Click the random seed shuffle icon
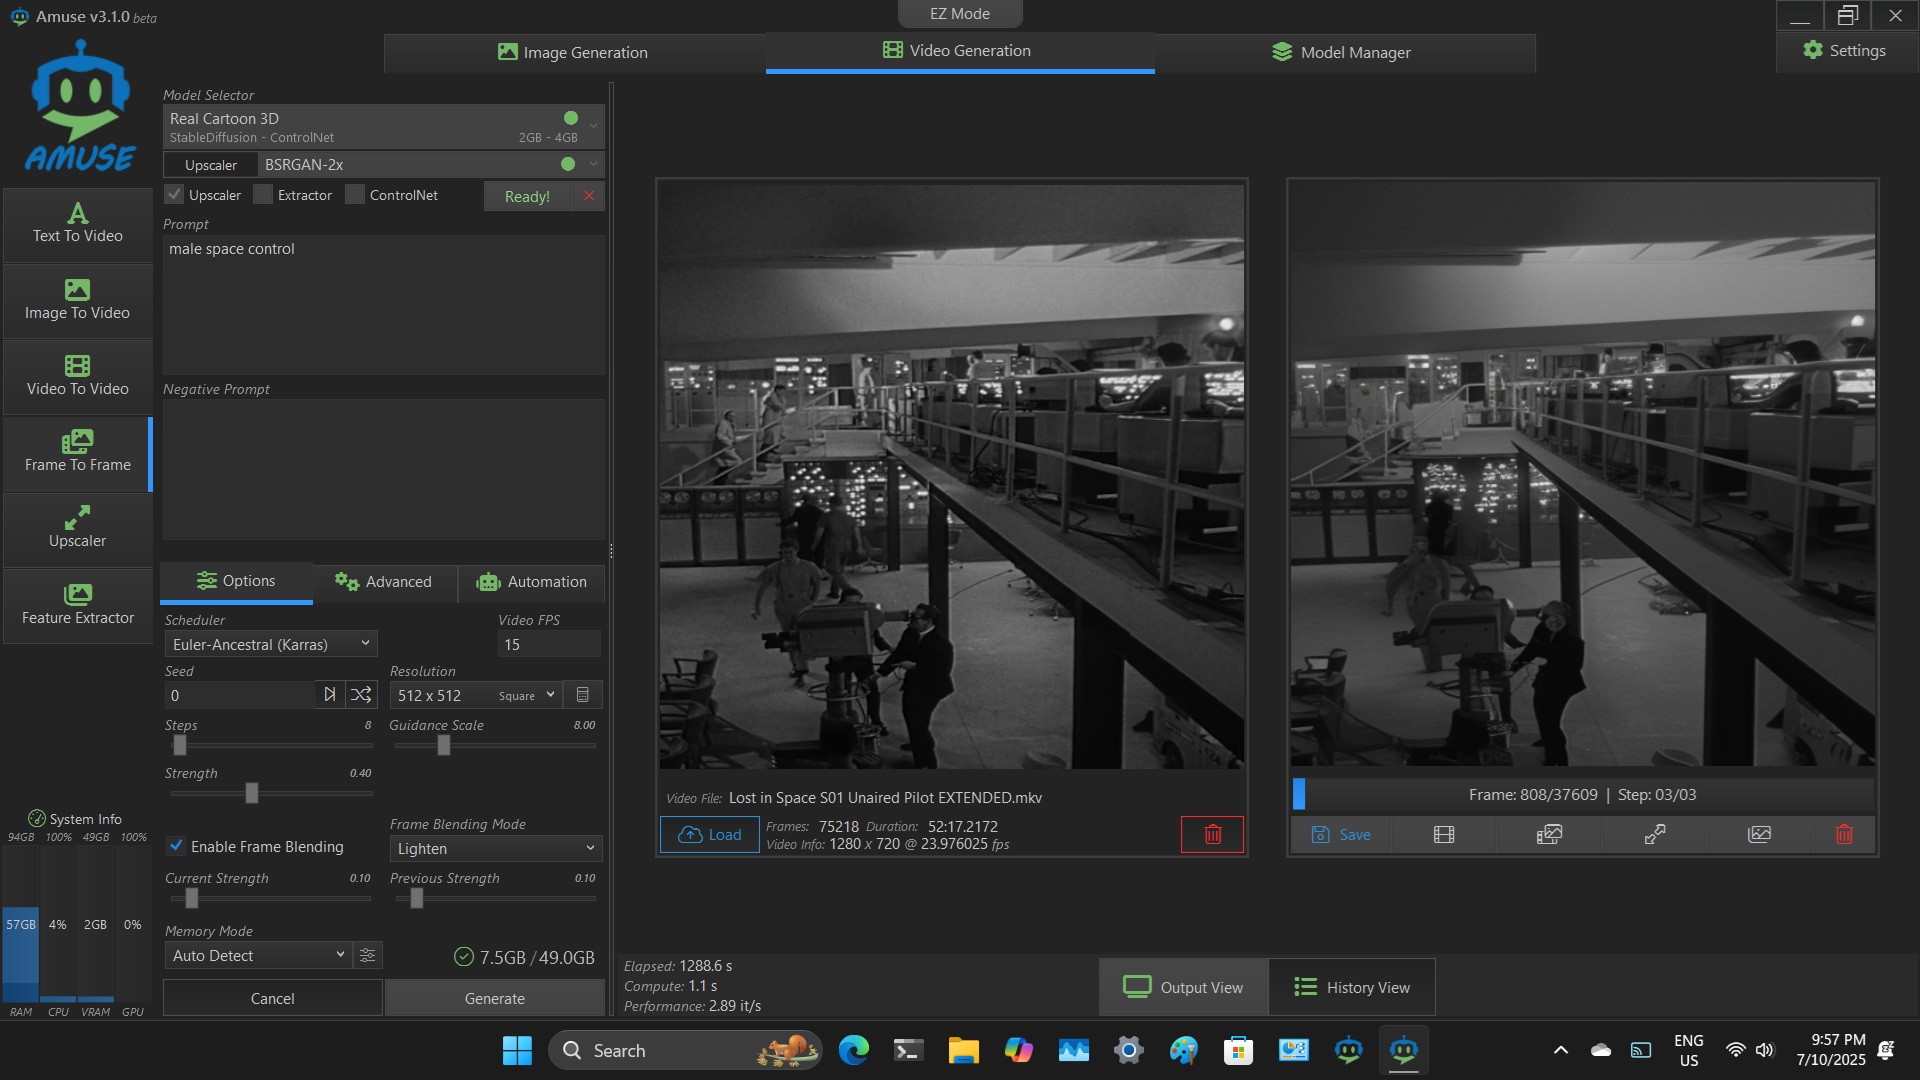Viewport: 1920px width, 1080px height. pos(361,695)
